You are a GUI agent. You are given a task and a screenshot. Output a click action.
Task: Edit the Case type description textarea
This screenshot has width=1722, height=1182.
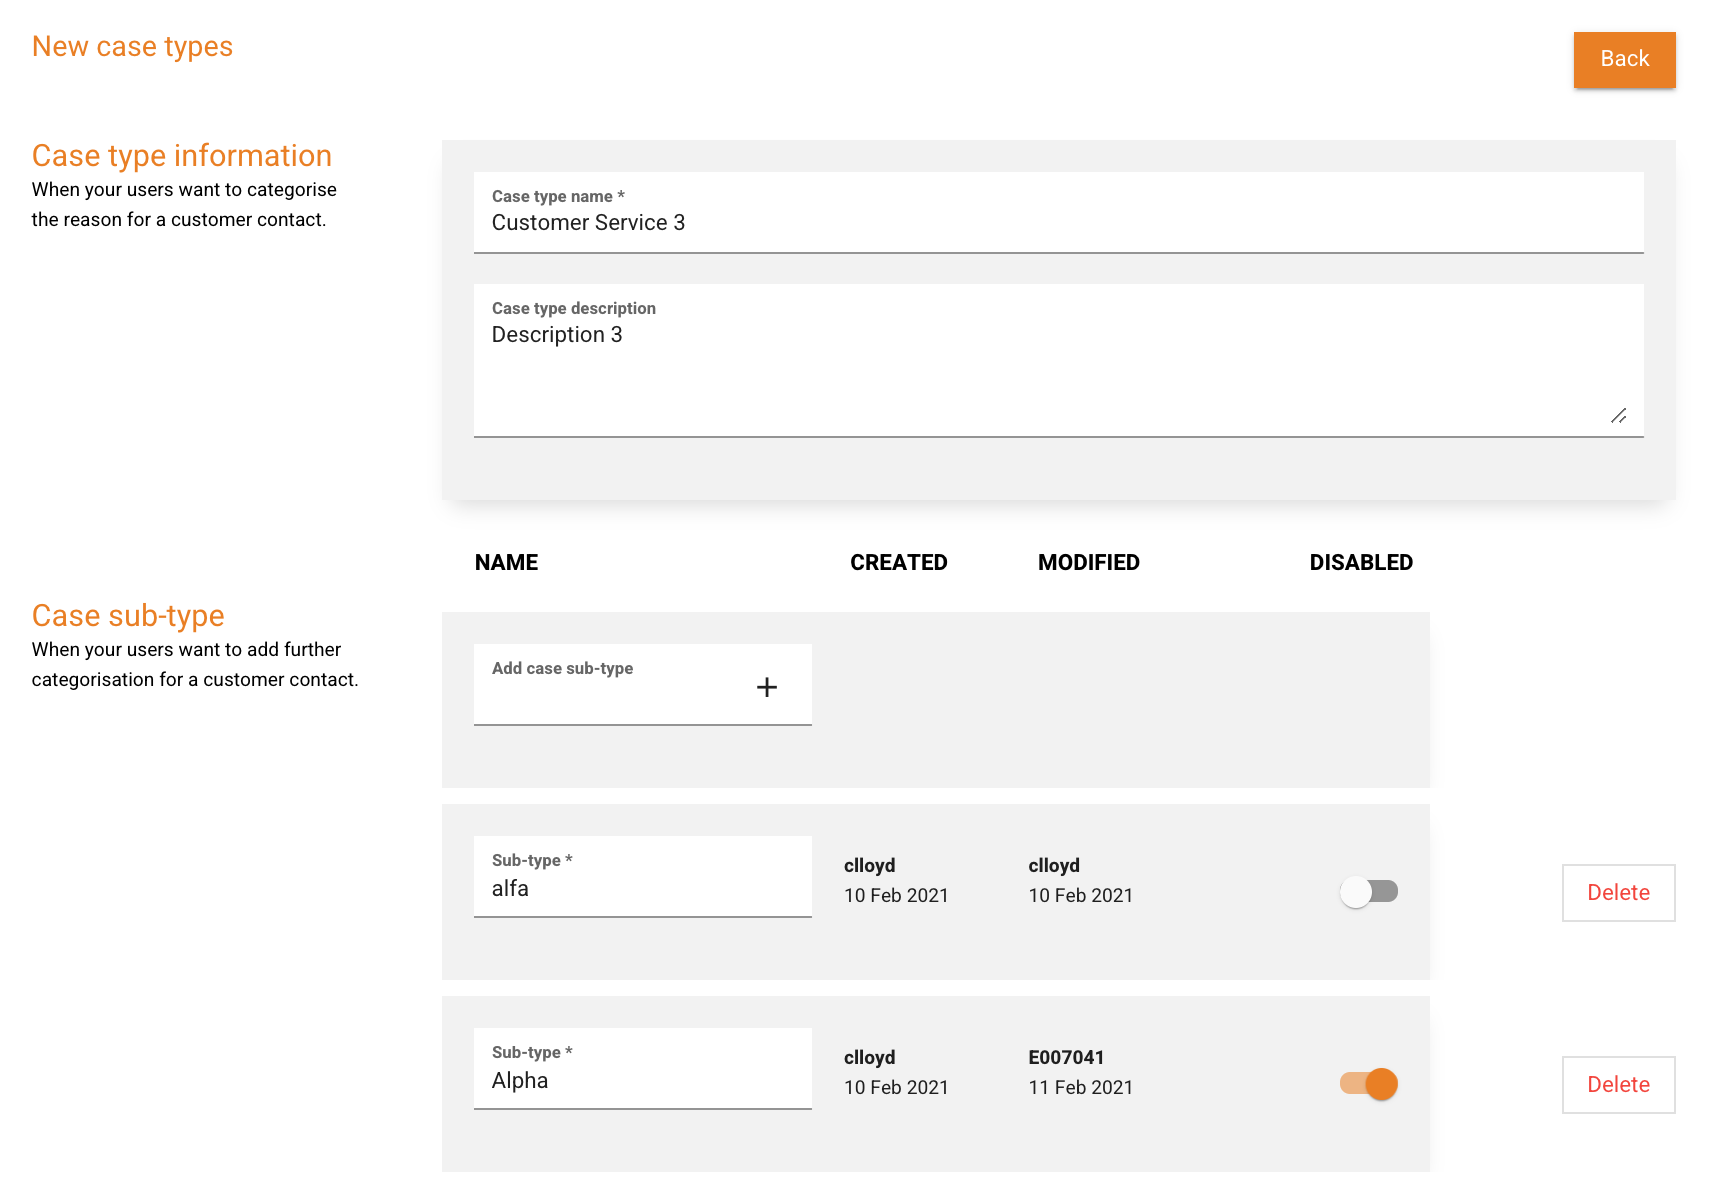tap(1058, 361)
